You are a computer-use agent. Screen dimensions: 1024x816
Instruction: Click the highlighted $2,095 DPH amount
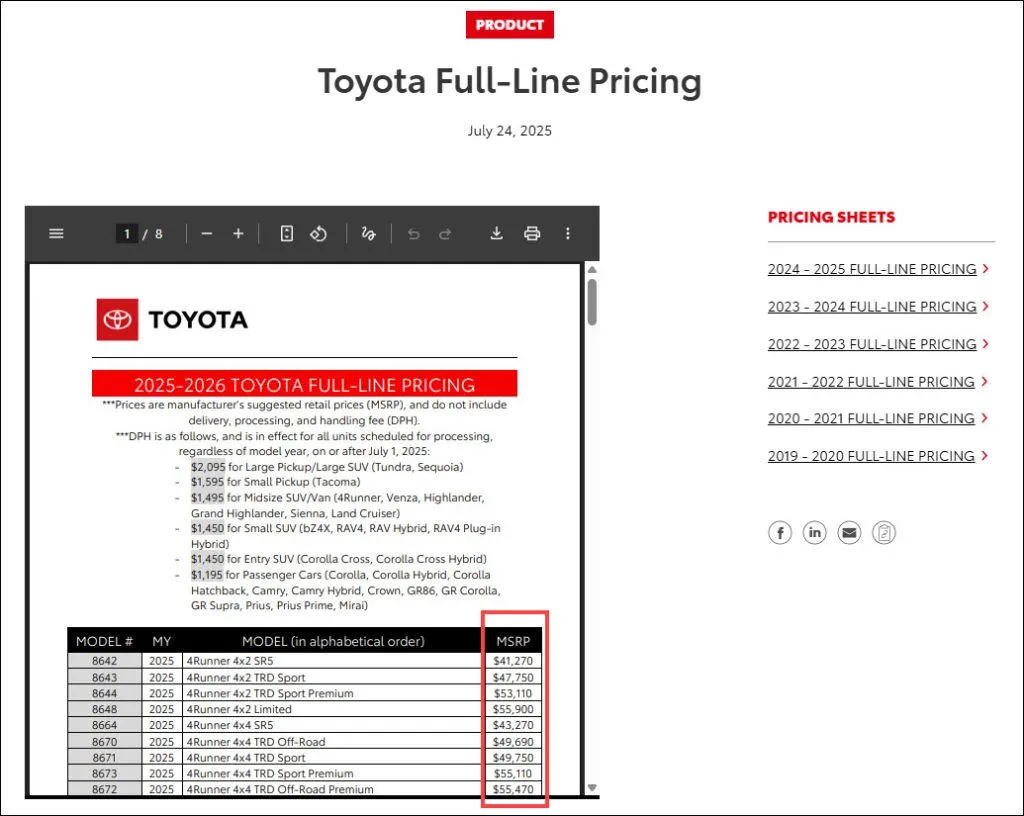208,467
